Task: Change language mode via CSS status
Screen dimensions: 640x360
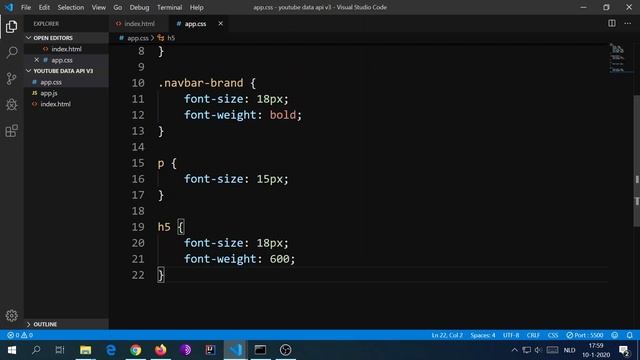Action: [553, 335]
